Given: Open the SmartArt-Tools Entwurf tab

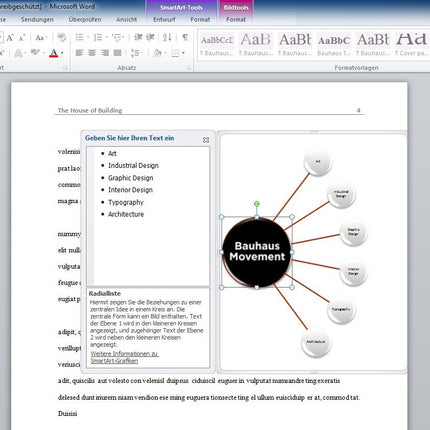Looking at the screenshot, I should click(164, 20).
